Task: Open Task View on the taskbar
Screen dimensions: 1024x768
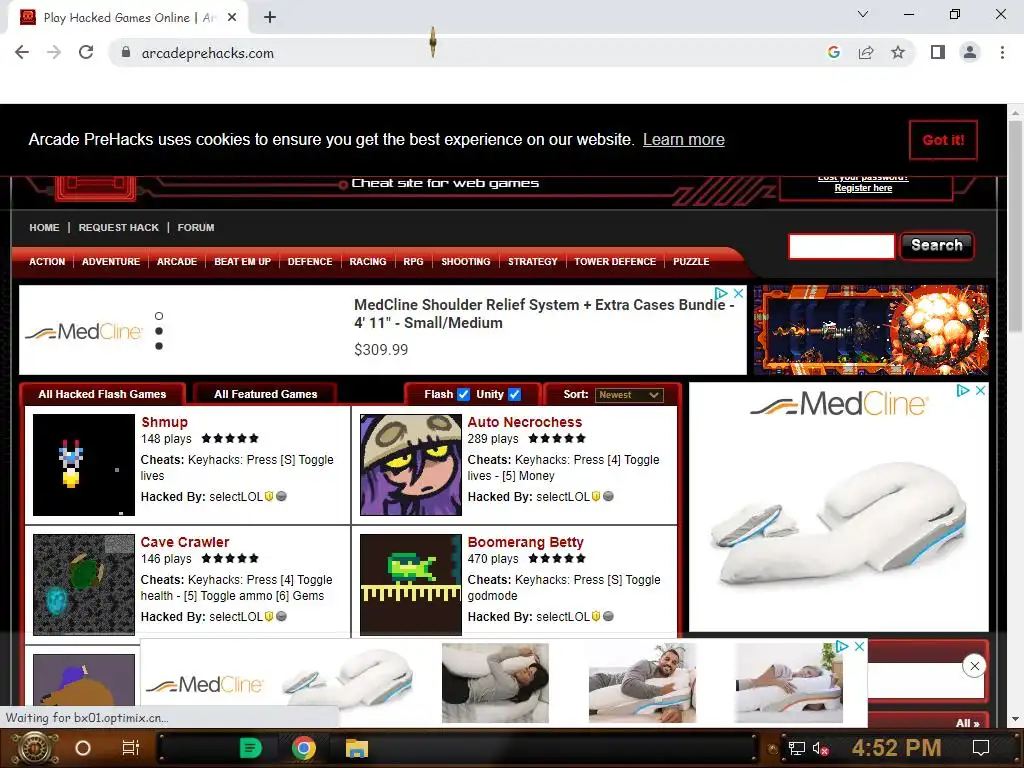Action: 131,748
